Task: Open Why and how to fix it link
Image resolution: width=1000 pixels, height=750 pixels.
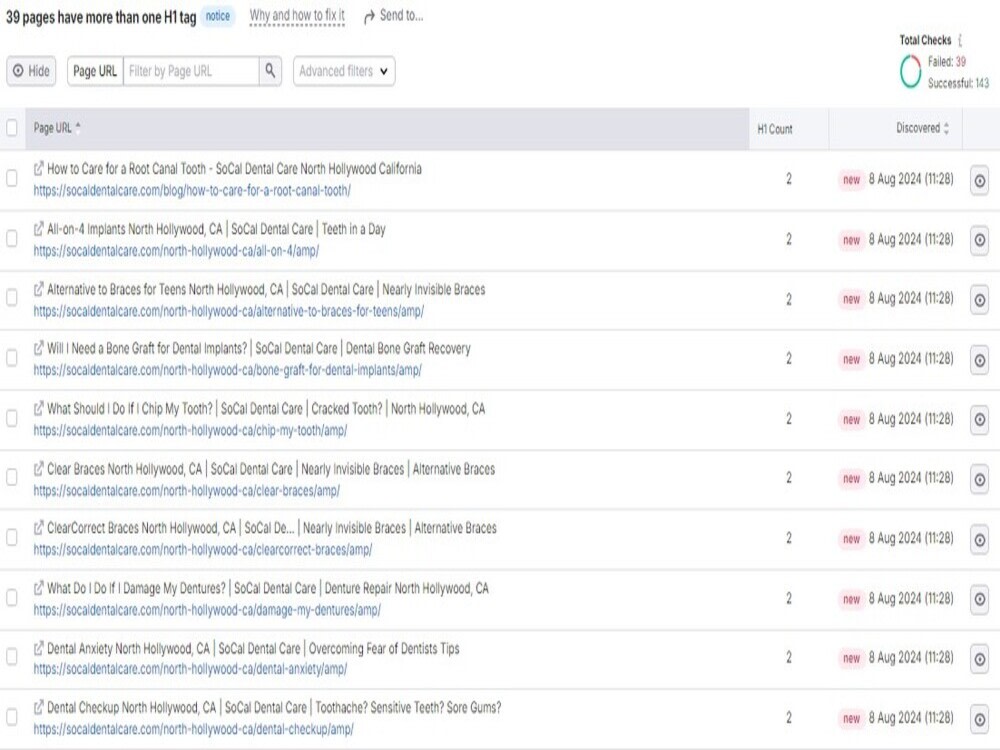Action: (x=297, y=15)
